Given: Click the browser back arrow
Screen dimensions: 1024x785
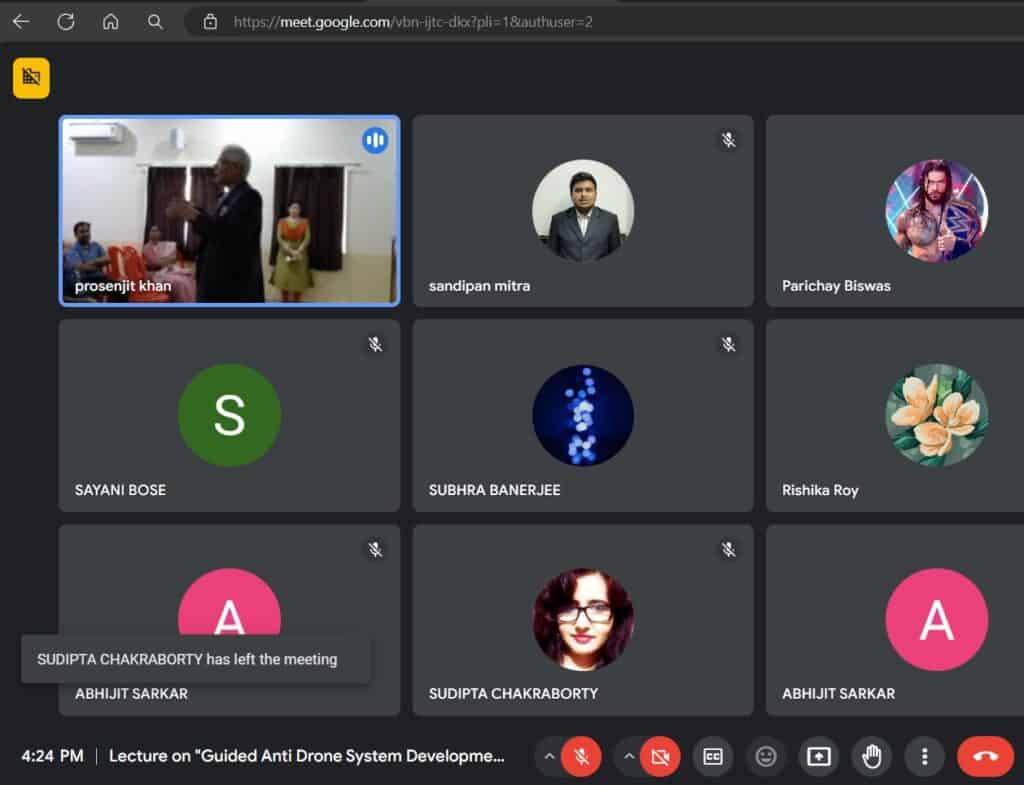Looking at the screenshot, I should pos(21,22).
